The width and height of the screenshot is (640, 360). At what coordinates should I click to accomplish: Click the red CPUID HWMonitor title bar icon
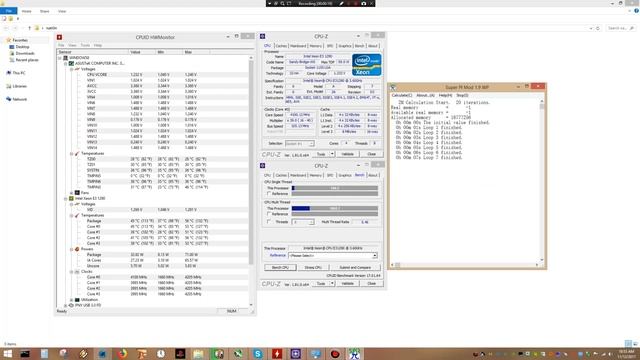click(x=60, y=37)
